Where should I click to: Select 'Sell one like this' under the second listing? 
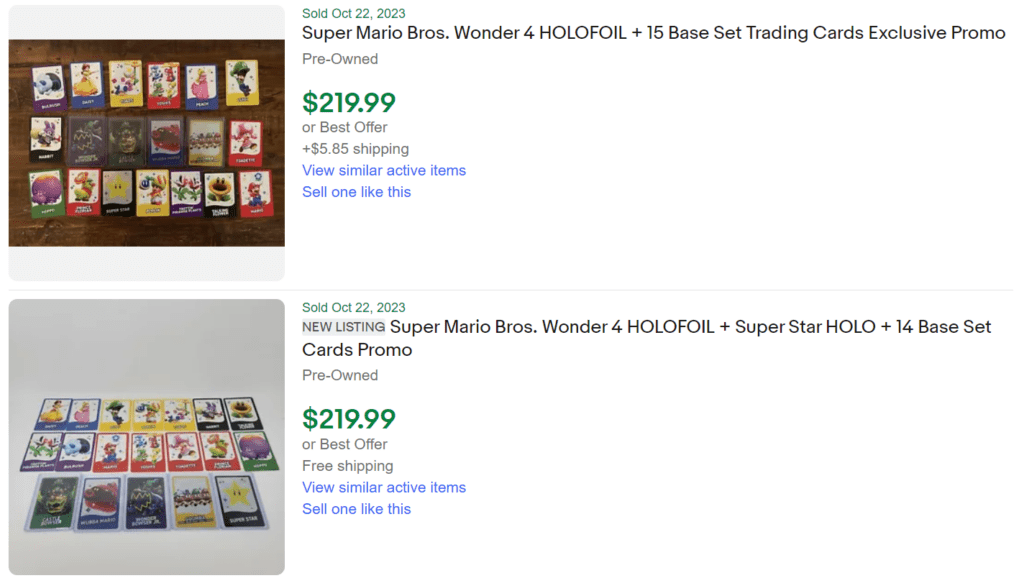pos(356,509)
